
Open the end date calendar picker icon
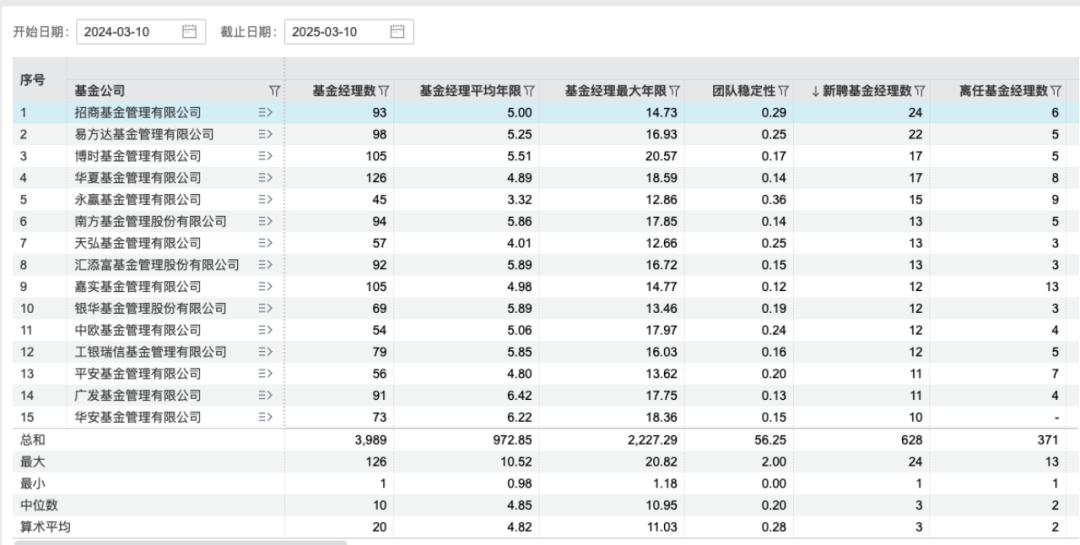[x=397, y=32]
